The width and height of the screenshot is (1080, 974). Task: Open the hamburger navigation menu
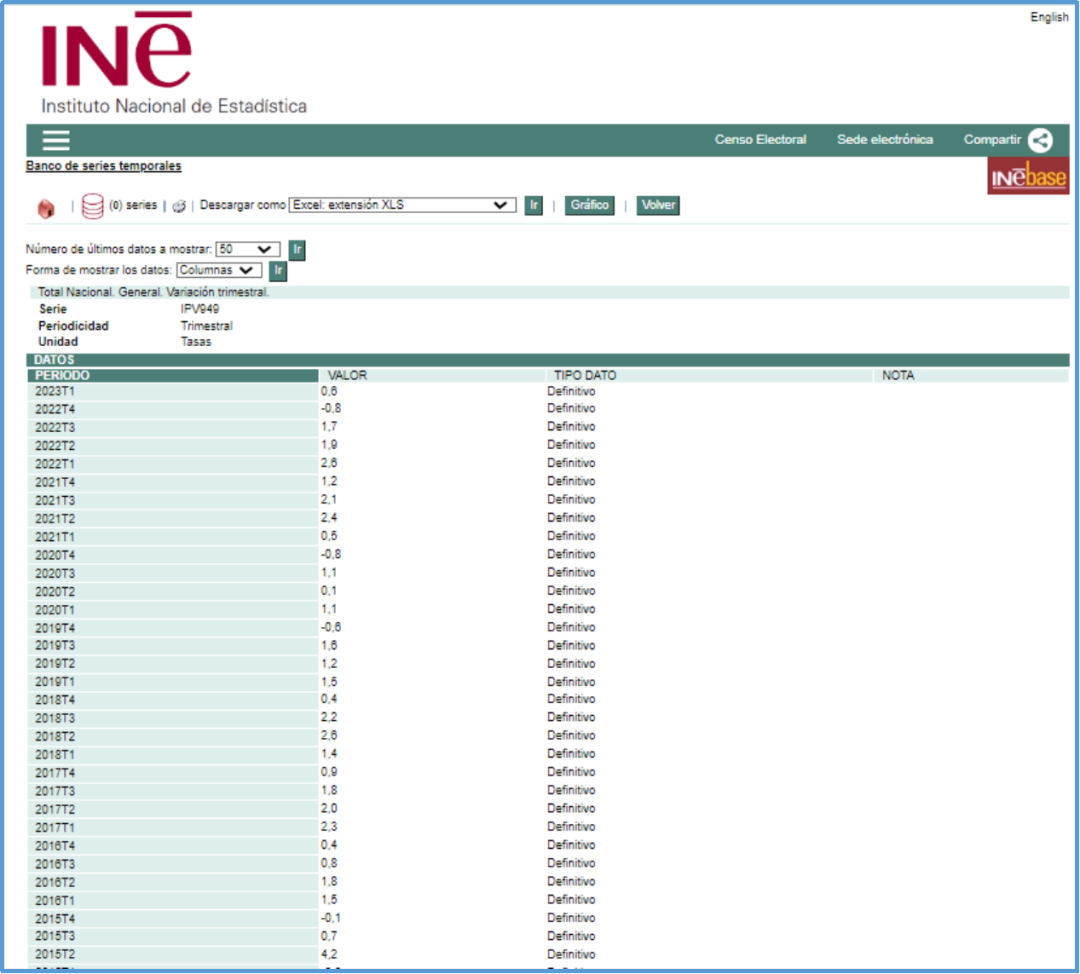pos(56,141)
